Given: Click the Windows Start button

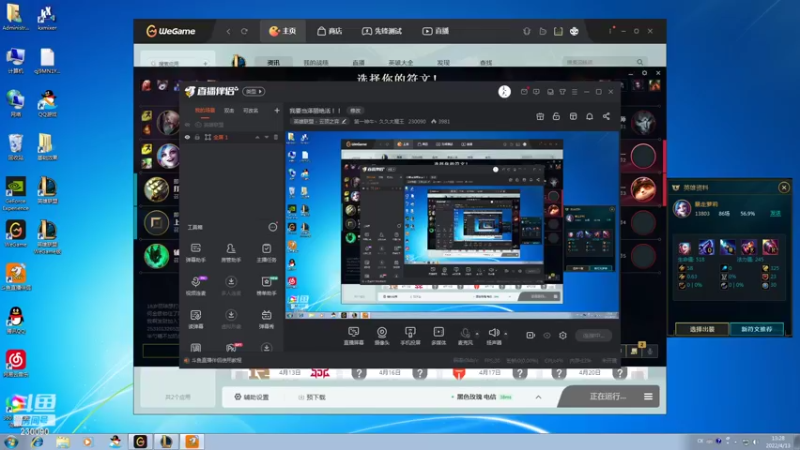Looking at the screenshot, I should (11, 442).
